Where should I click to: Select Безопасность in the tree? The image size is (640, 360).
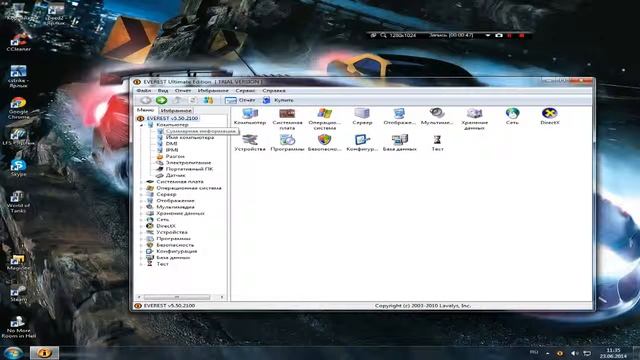pos(175,245)
